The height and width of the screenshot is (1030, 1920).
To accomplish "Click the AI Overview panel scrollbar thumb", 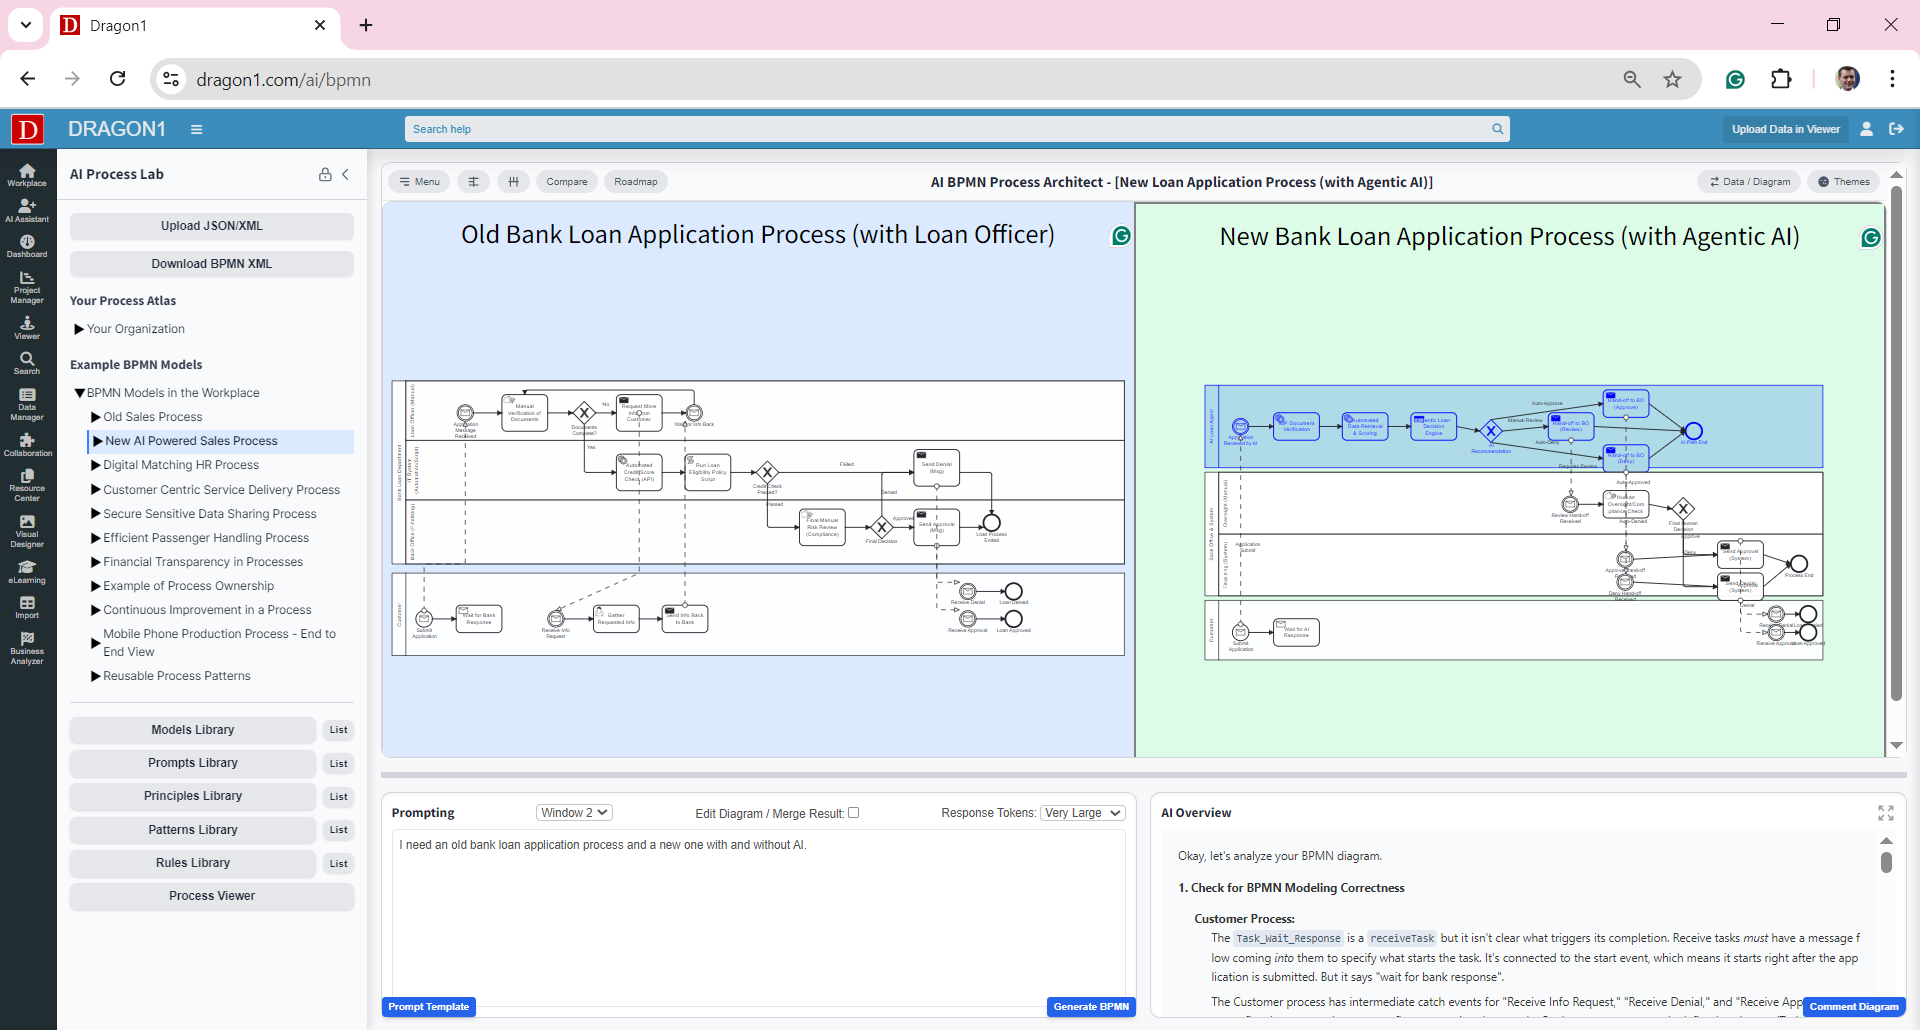I will 1886,863.
